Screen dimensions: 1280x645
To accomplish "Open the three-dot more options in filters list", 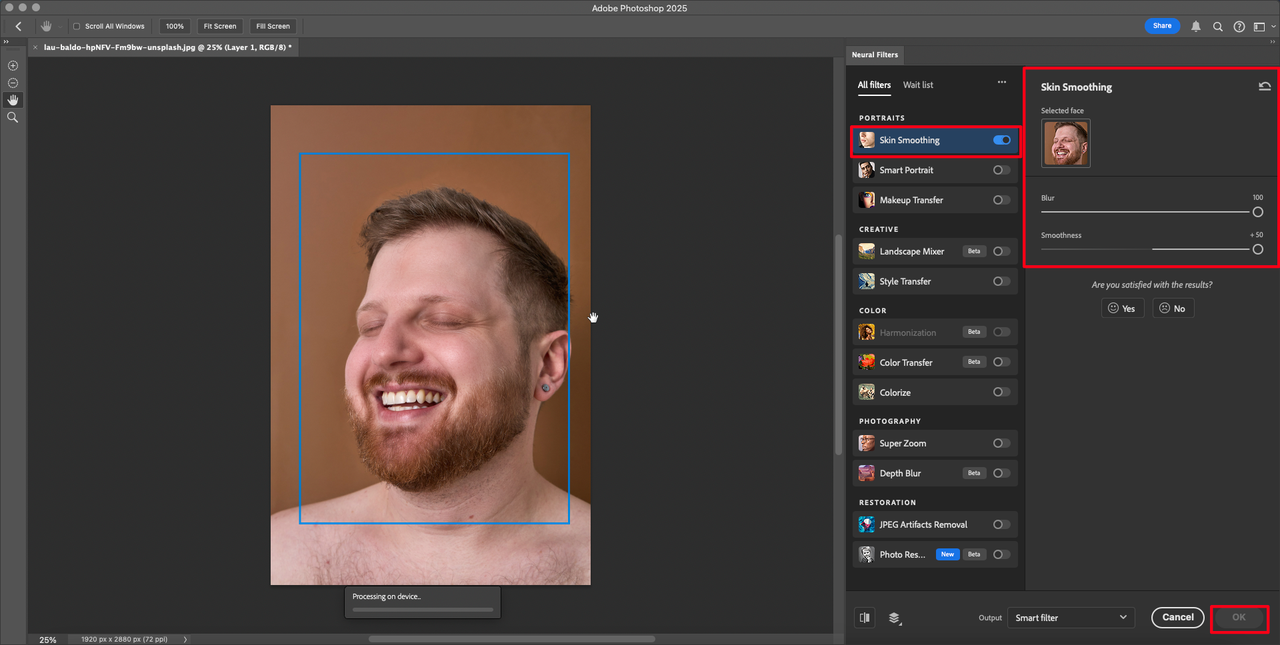I will [1001, 83].
